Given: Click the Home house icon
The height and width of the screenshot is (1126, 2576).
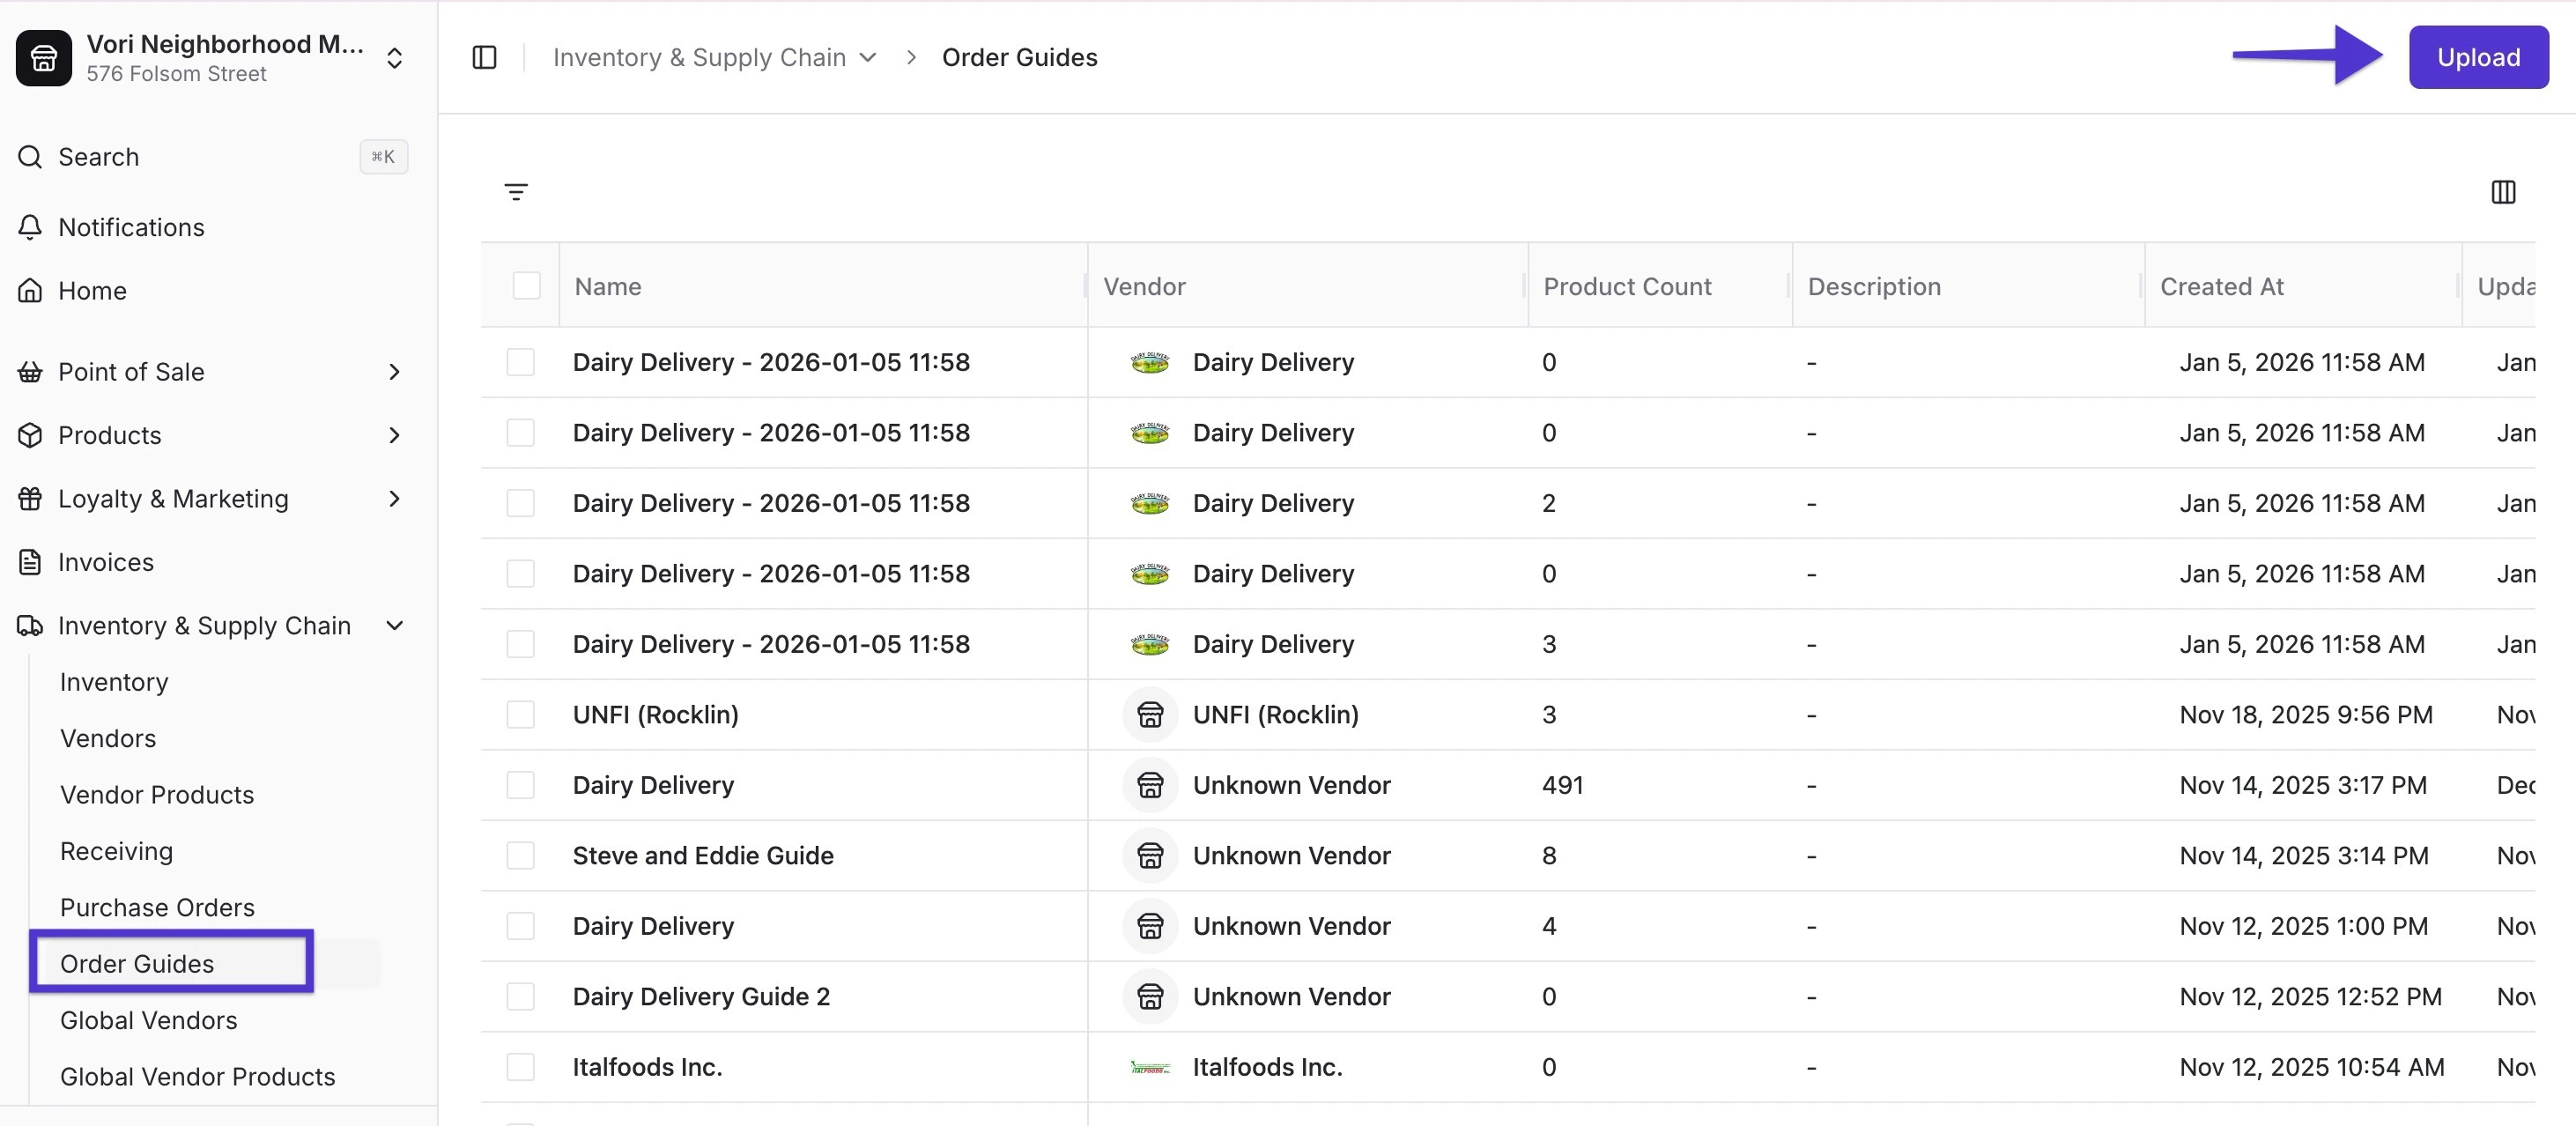Looking at the screenshot, I should (30, 291).
